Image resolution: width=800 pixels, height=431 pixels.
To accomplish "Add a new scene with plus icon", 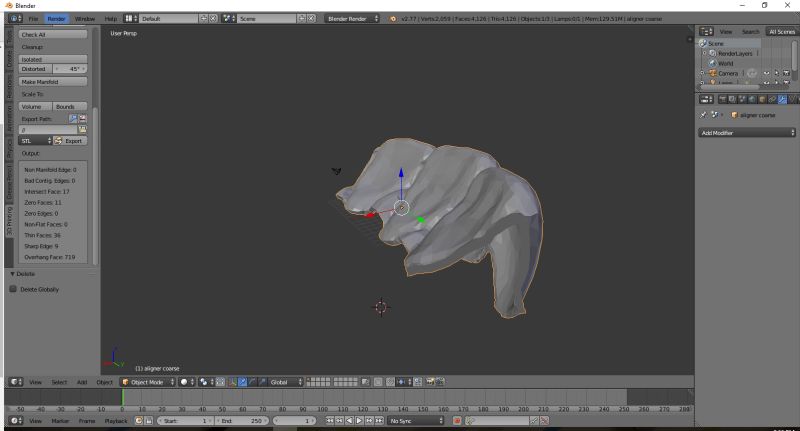I will click(302, 18).
